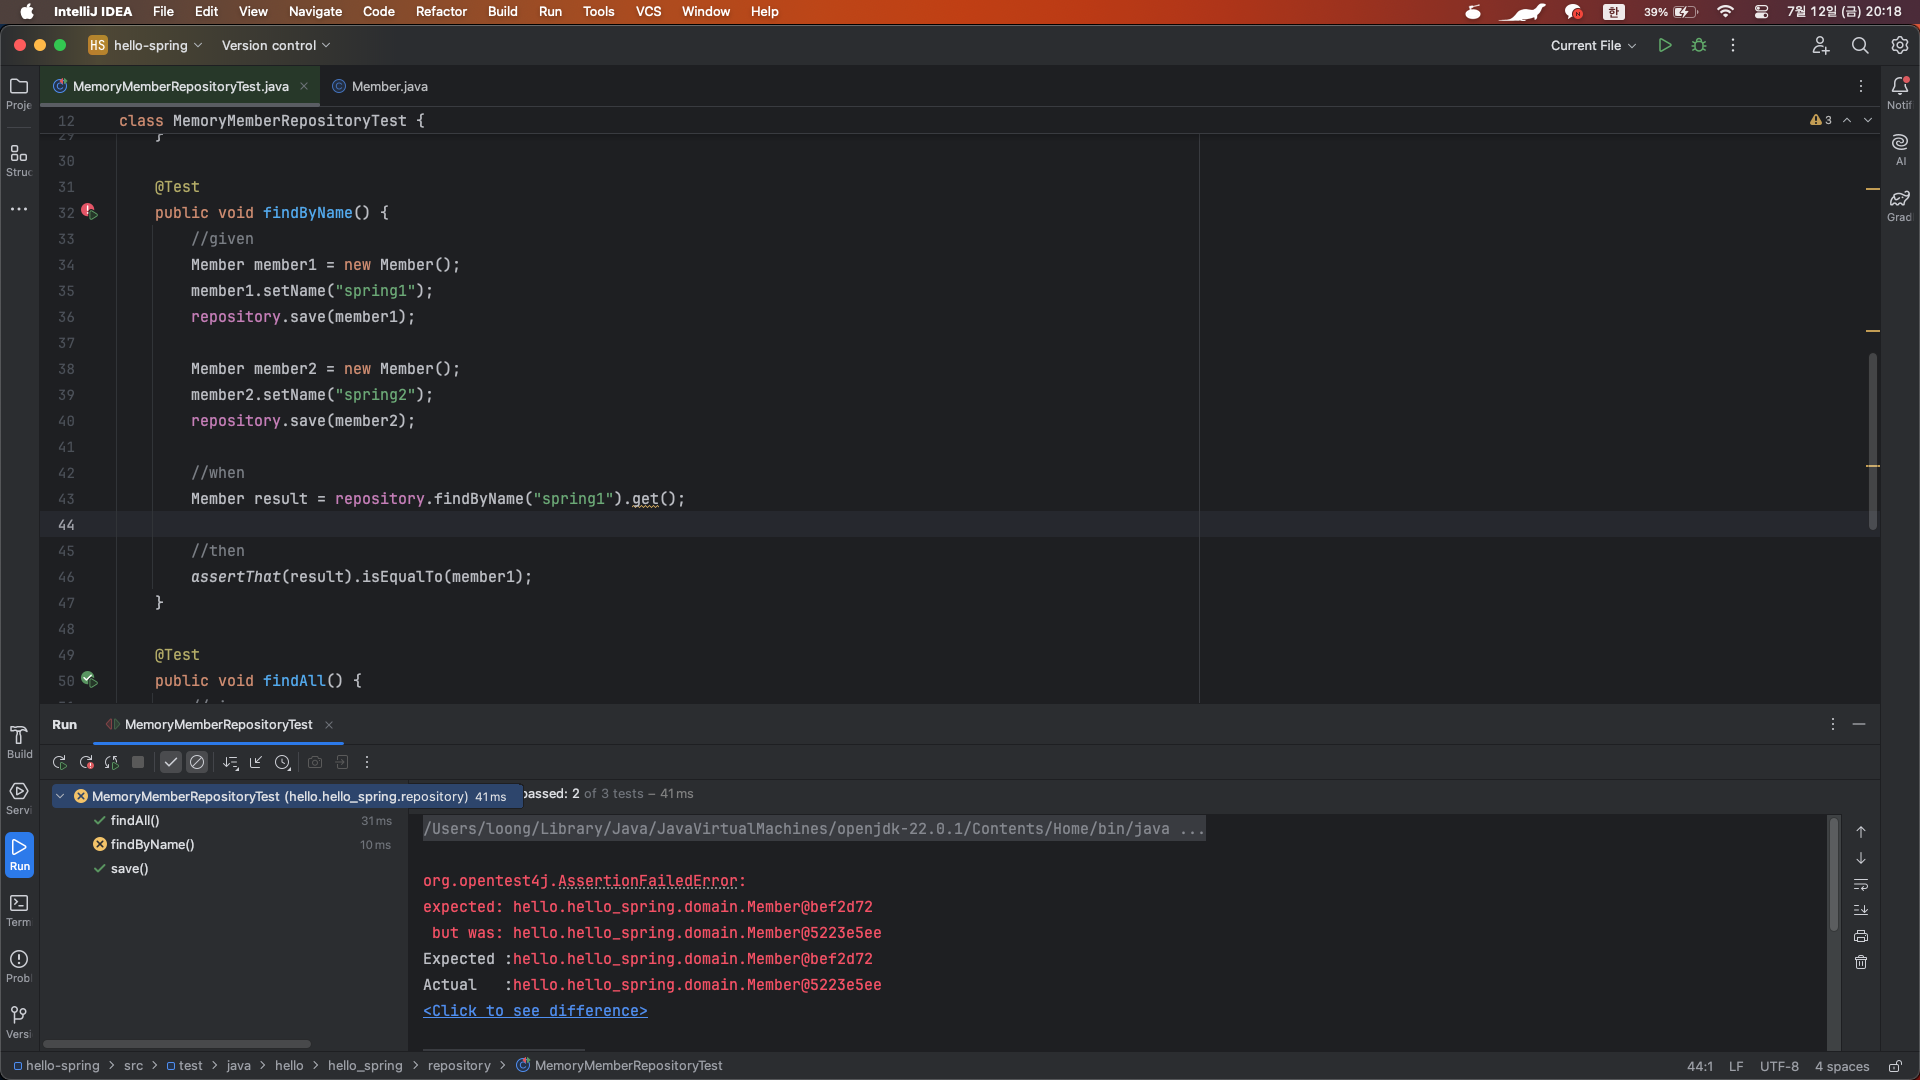1920x1080 pixels.
Task: Select failed findByName() test result
Action: [x=152, y=844]
